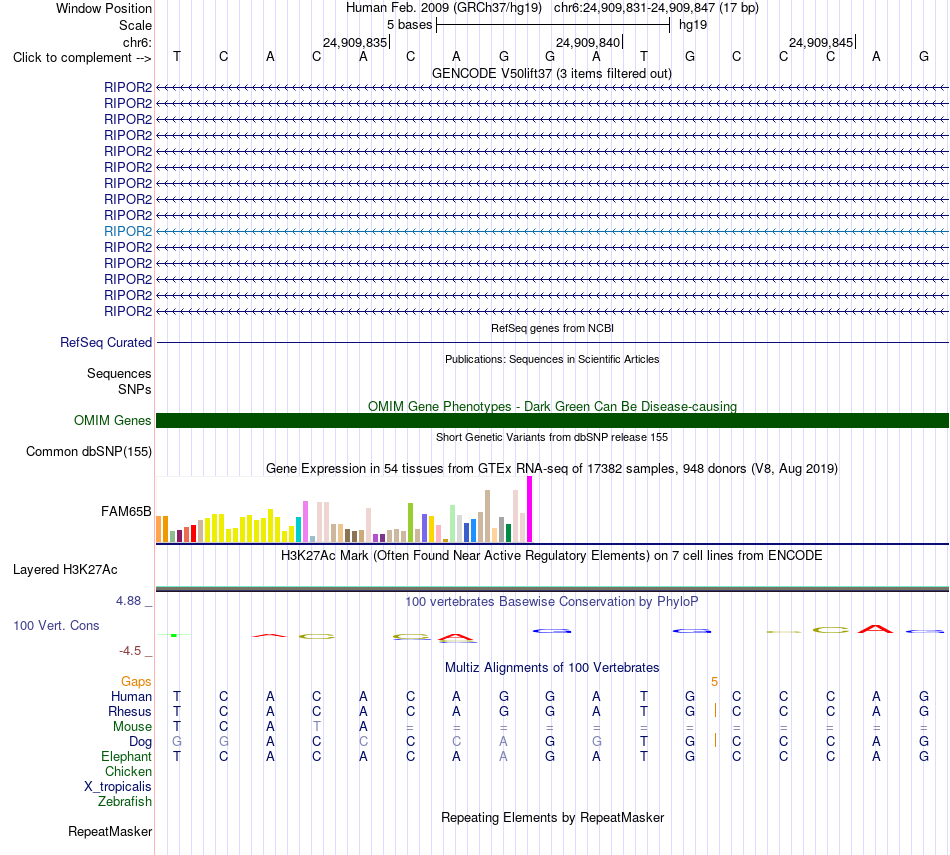The height and width of the screenshot is (855, 950).
Task: Click the orange gap number 5 in alignment
Action: pyautogui.click(x=714, y=682)
